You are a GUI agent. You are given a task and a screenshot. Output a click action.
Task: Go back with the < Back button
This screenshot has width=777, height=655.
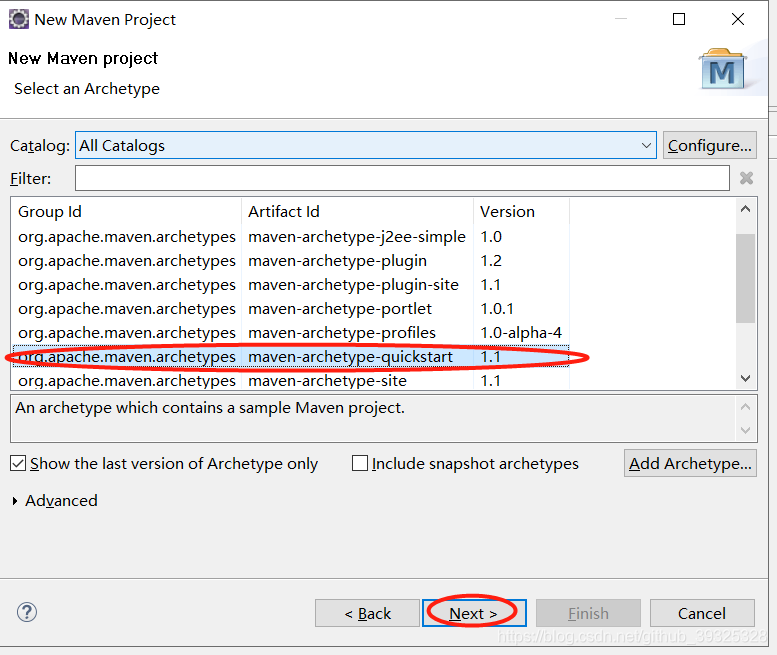pyautogui.click(x=367, y=613)
